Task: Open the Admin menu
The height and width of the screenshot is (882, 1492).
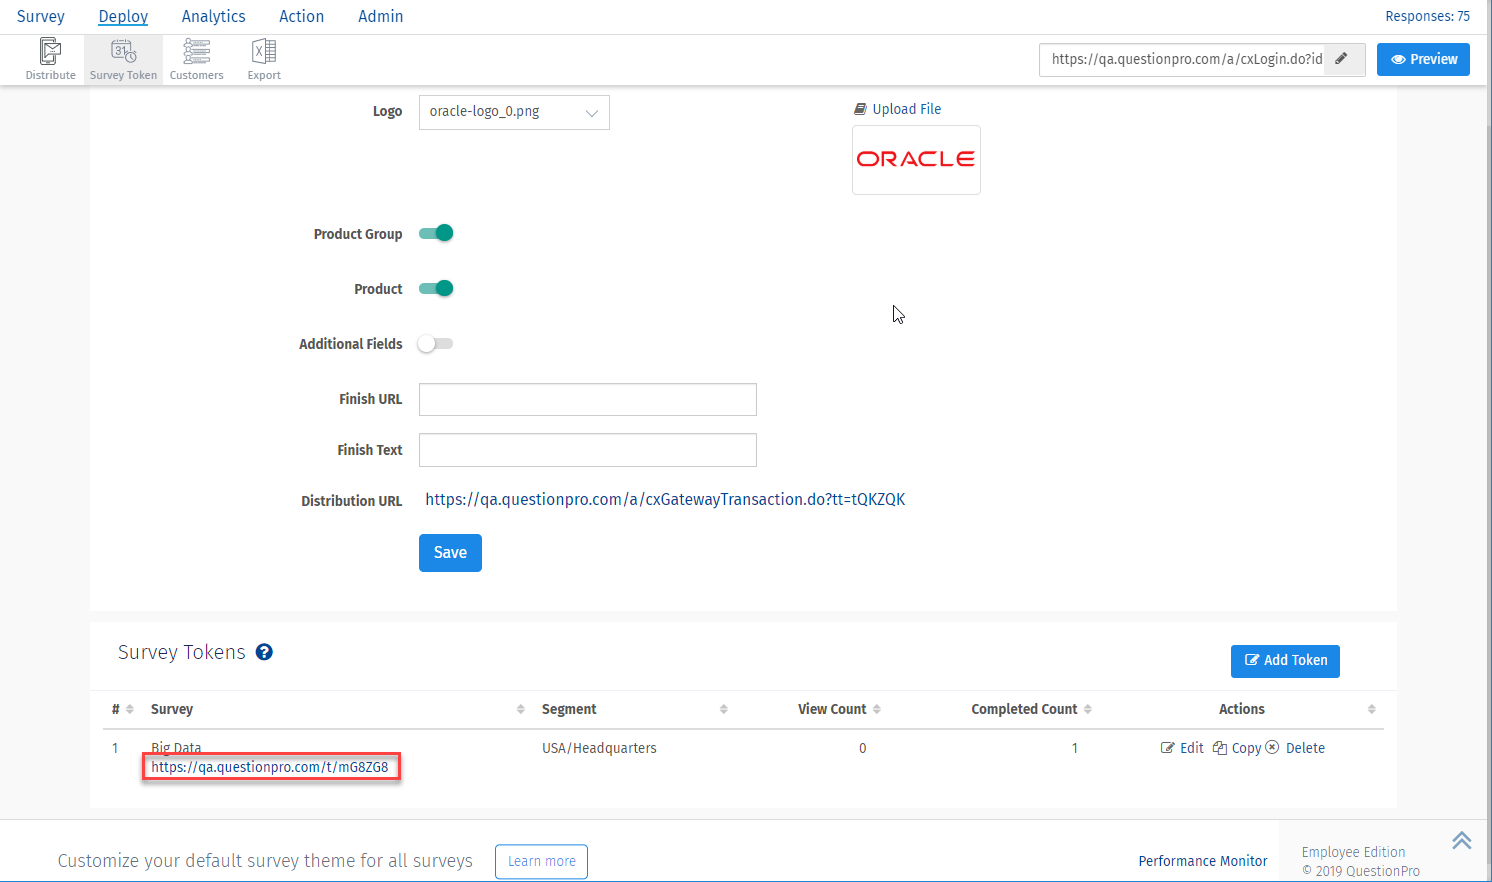Action: pos(380,16)
